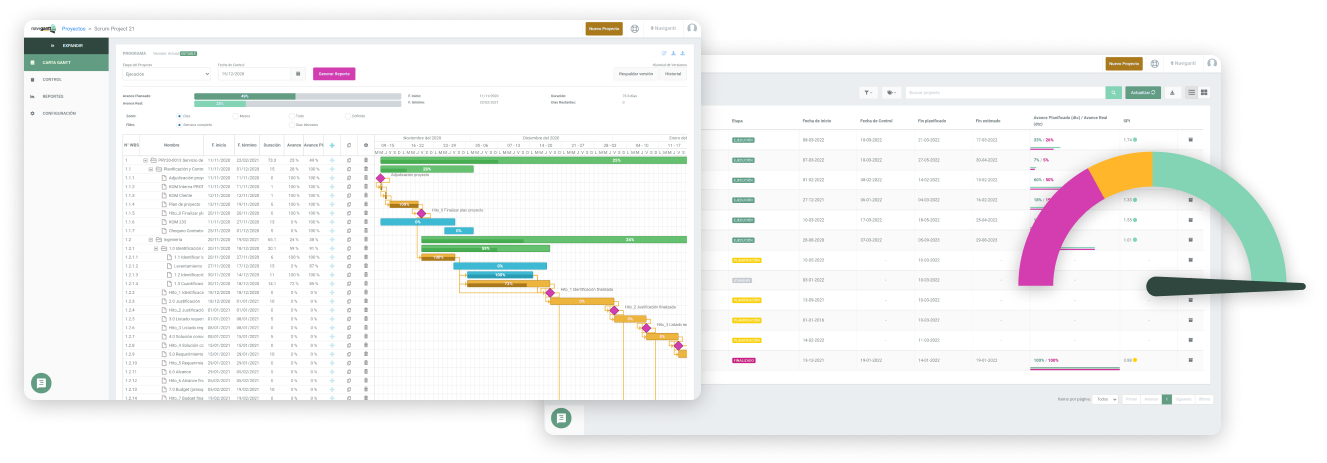Open the items per page dropdown

click(1105, 399)
